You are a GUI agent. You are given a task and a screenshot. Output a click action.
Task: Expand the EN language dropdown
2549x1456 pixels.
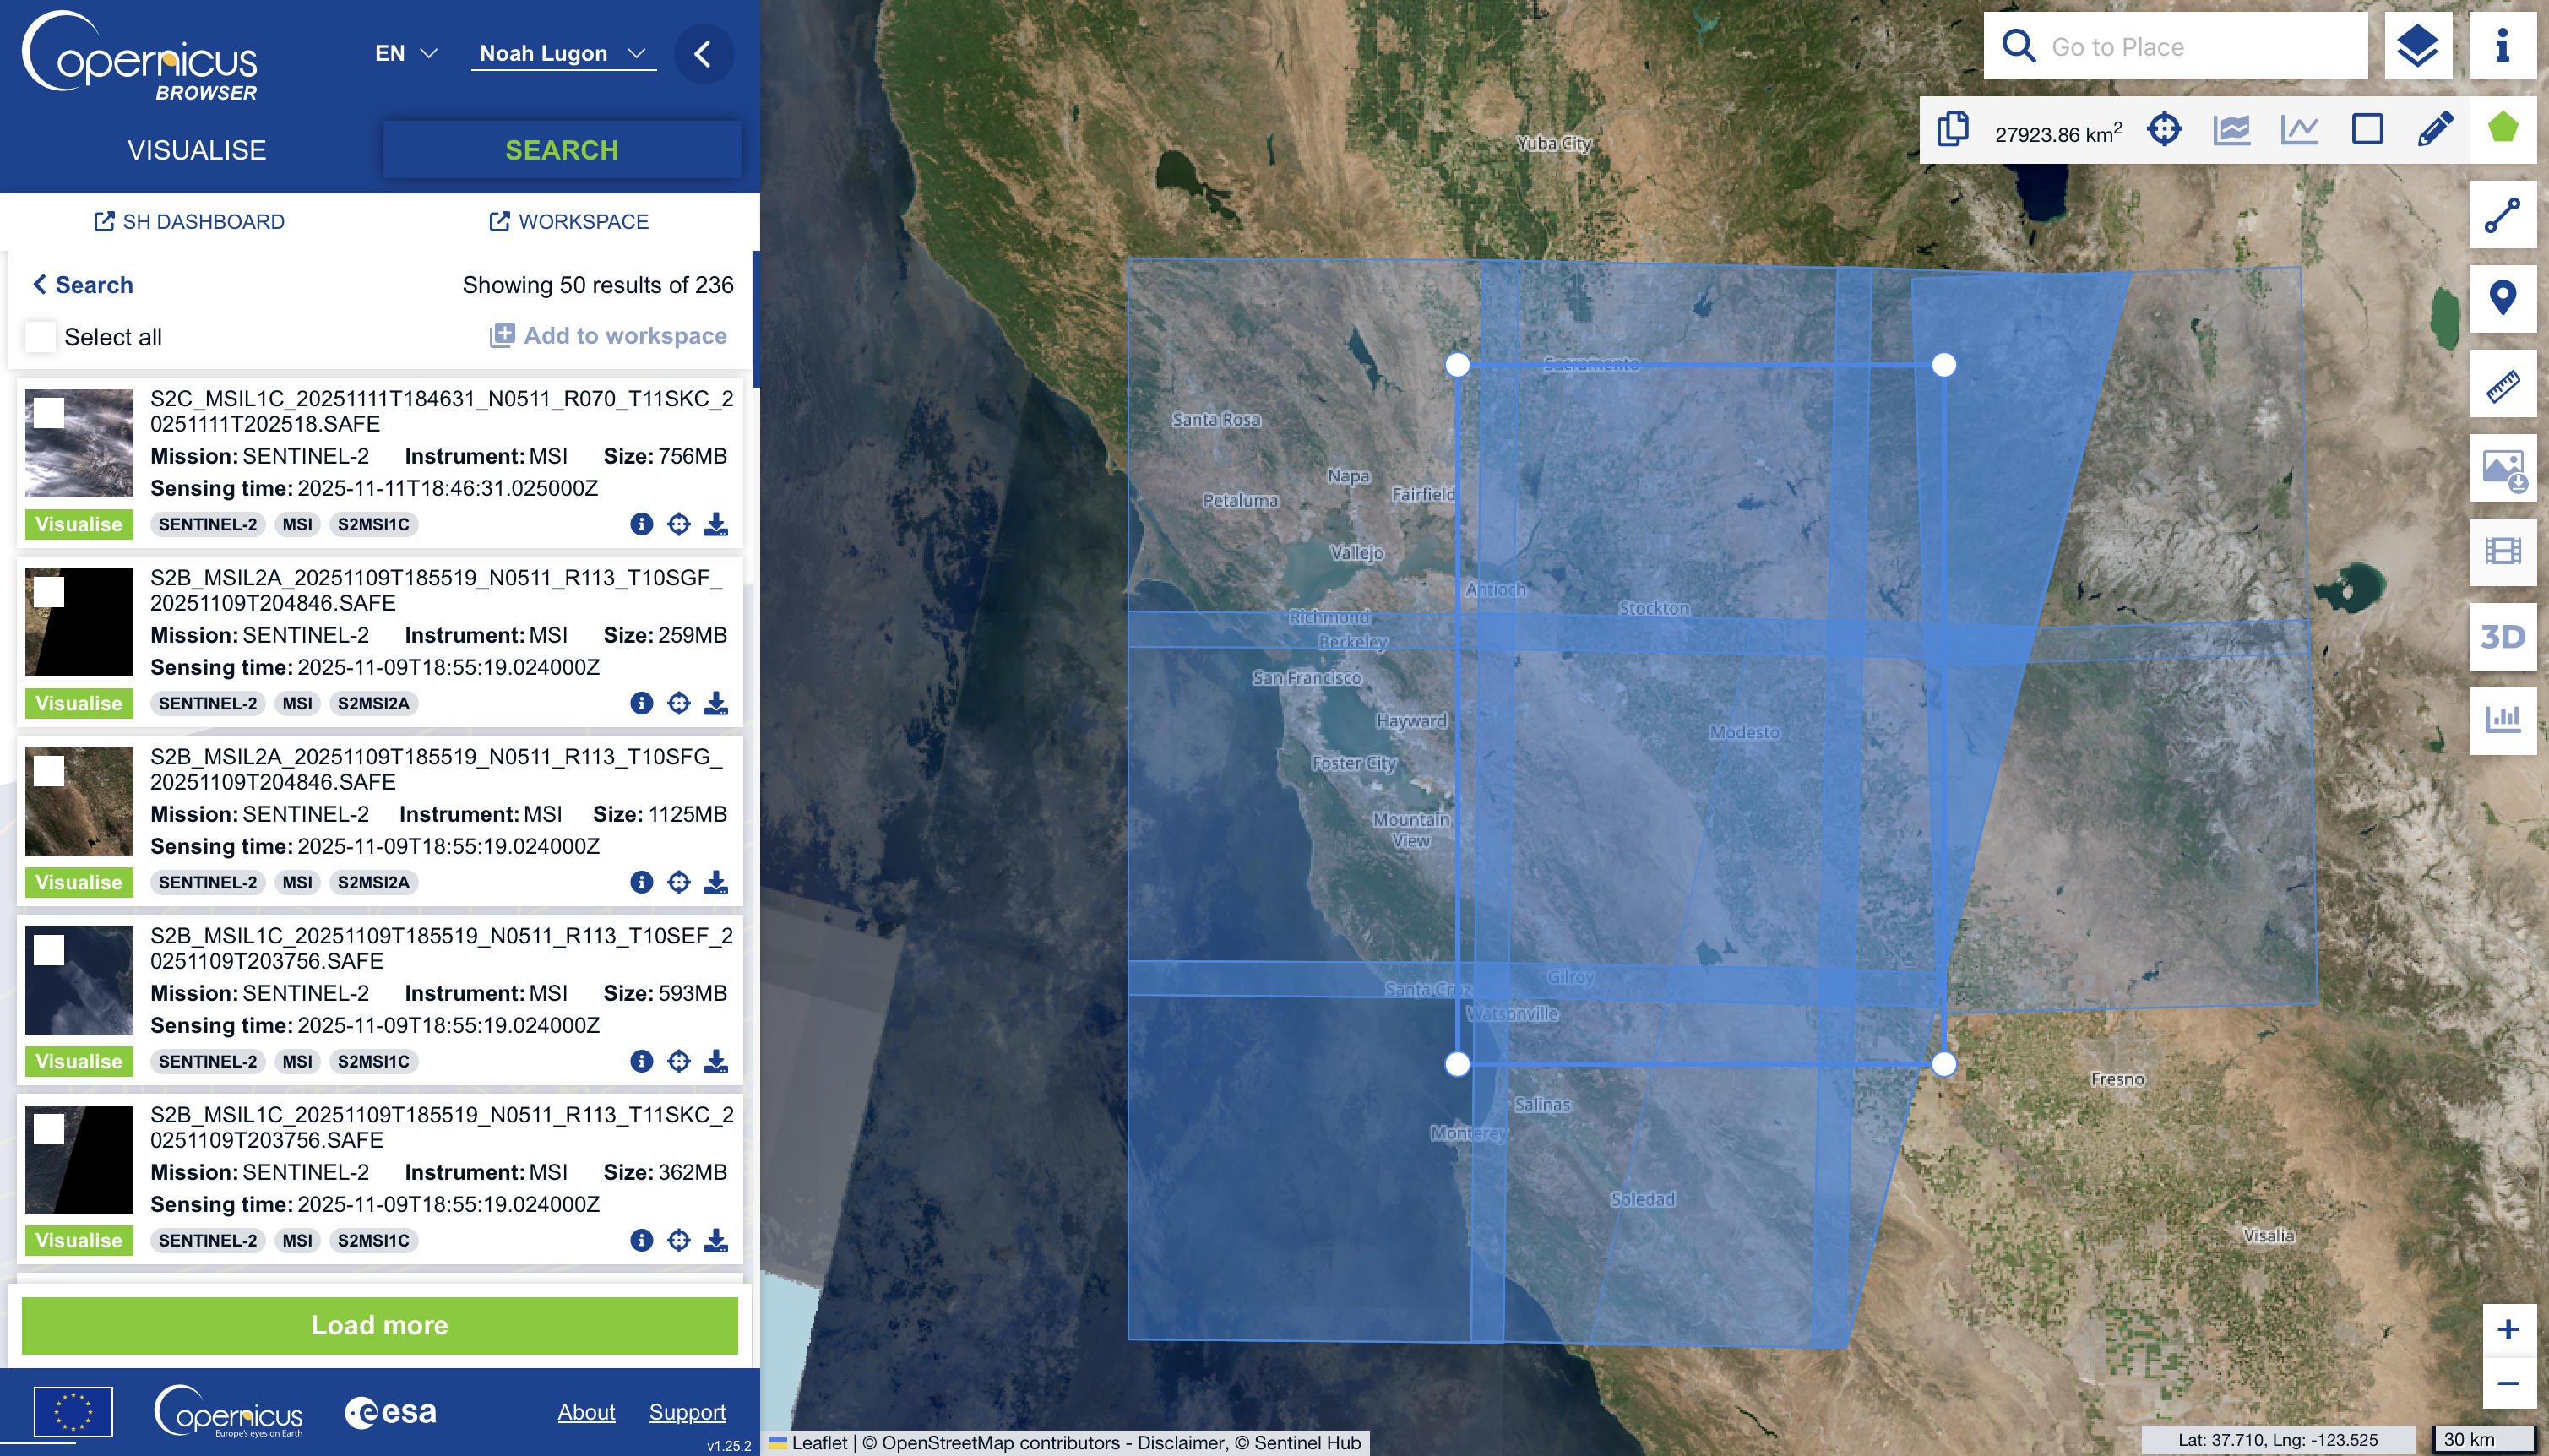405,53
